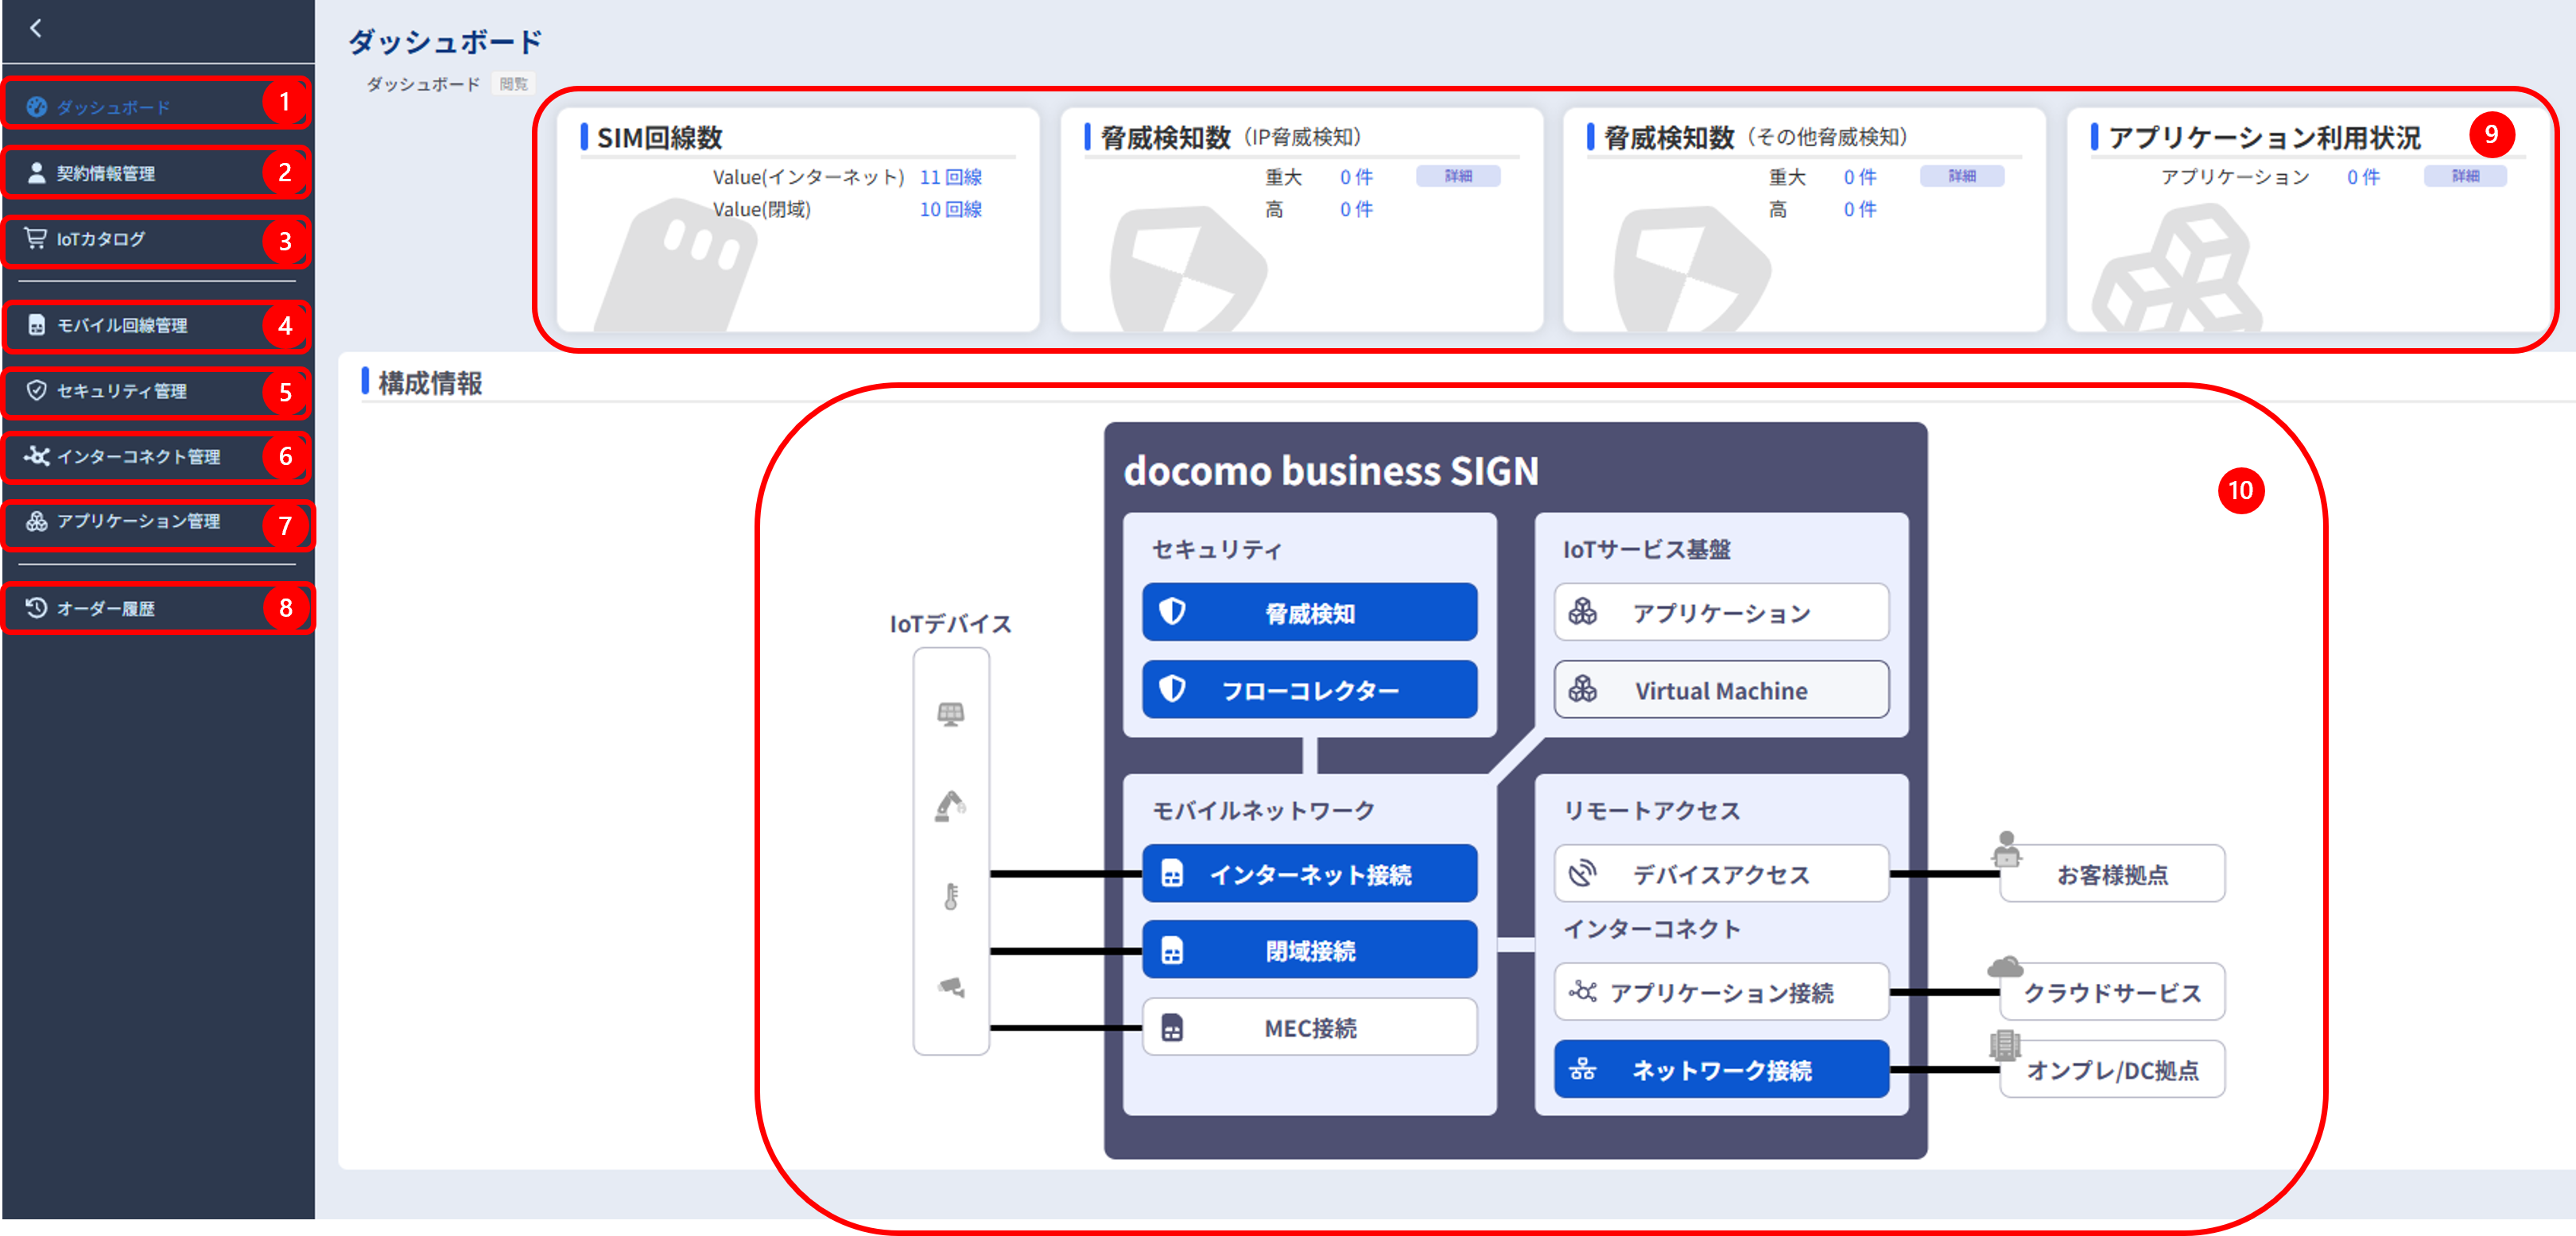Click the オーダー履歴 history clock icon
The width and height of the screenshot is (2576, 1236).
35,607
